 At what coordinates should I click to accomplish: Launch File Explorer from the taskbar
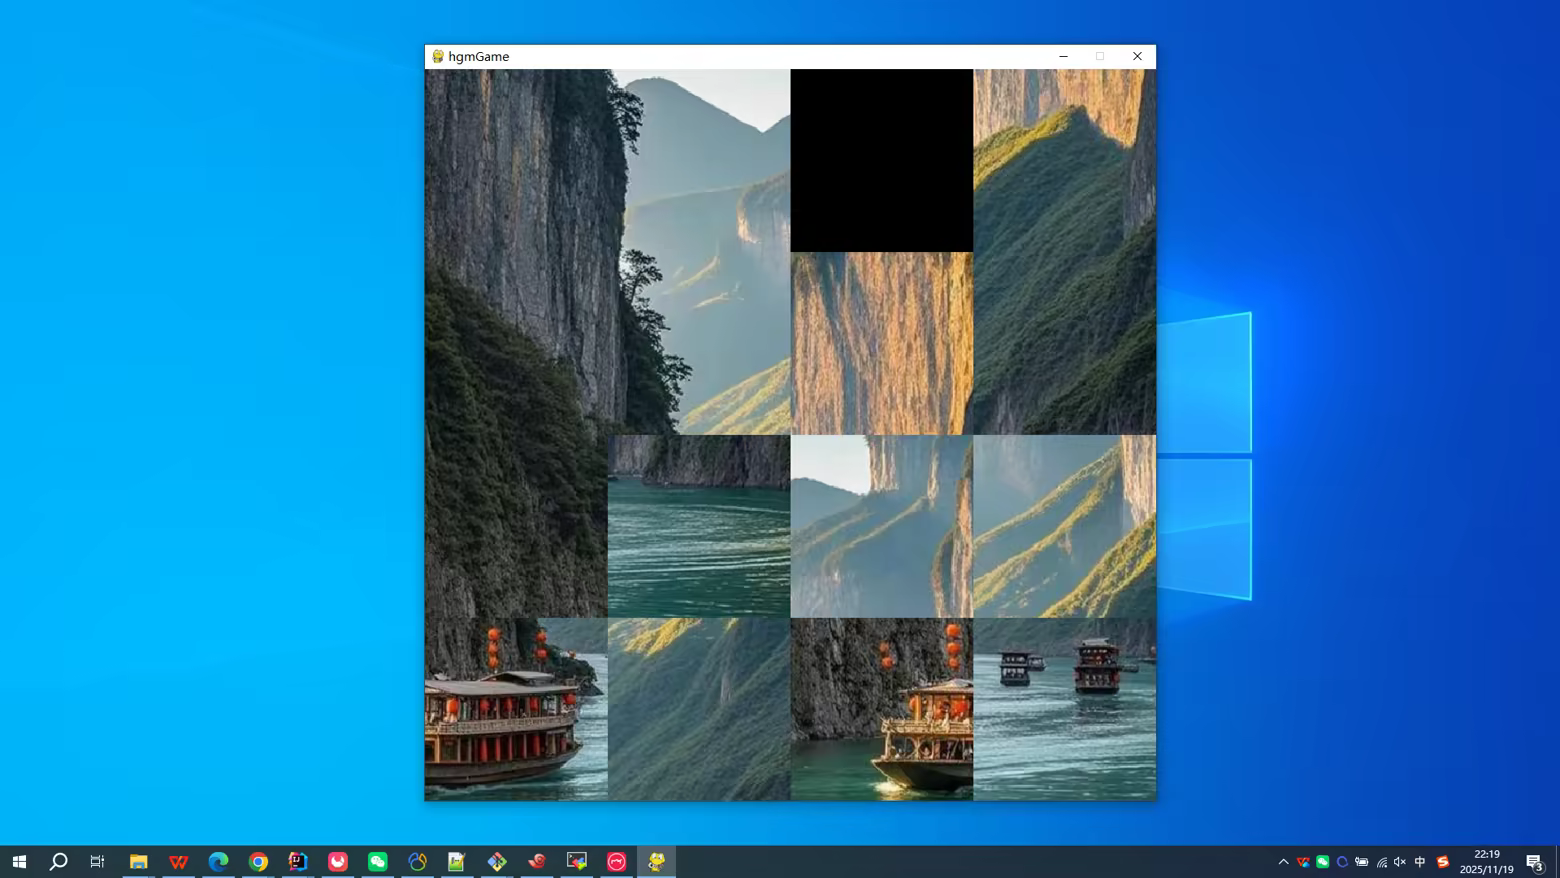click(138, 861)
